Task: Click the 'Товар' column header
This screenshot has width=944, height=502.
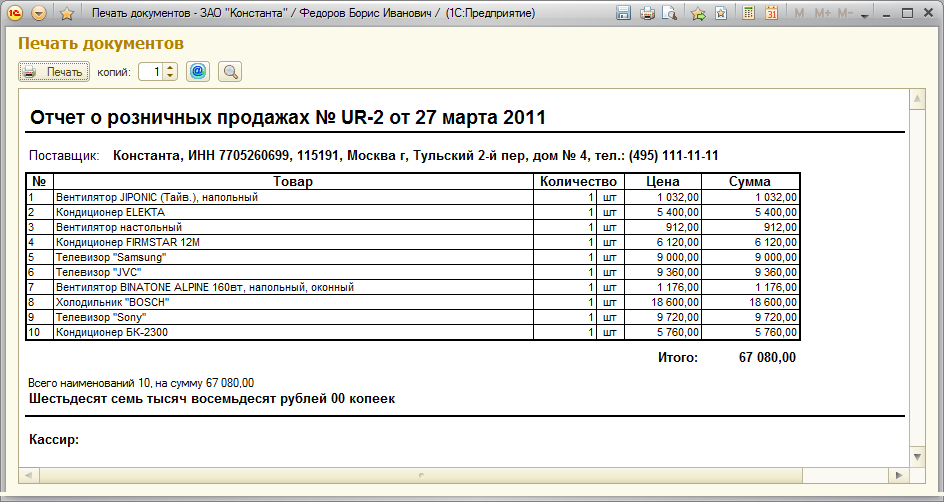Action: (x=293, y=181)
